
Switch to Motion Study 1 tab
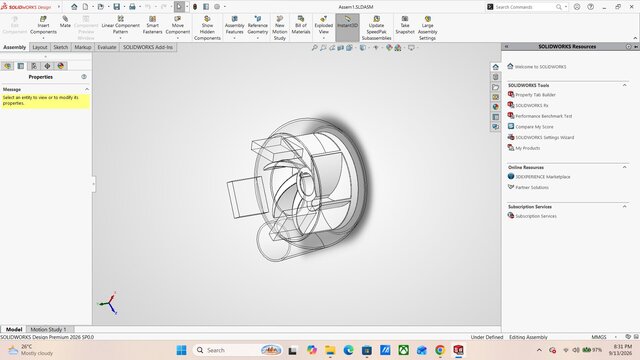pos(48,329)
